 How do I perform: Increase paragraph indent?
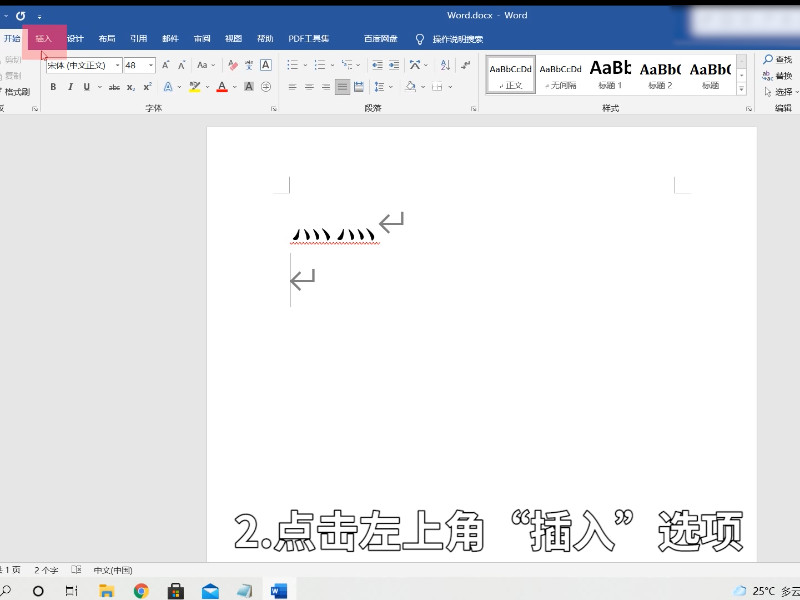click(x=394, y=65)
